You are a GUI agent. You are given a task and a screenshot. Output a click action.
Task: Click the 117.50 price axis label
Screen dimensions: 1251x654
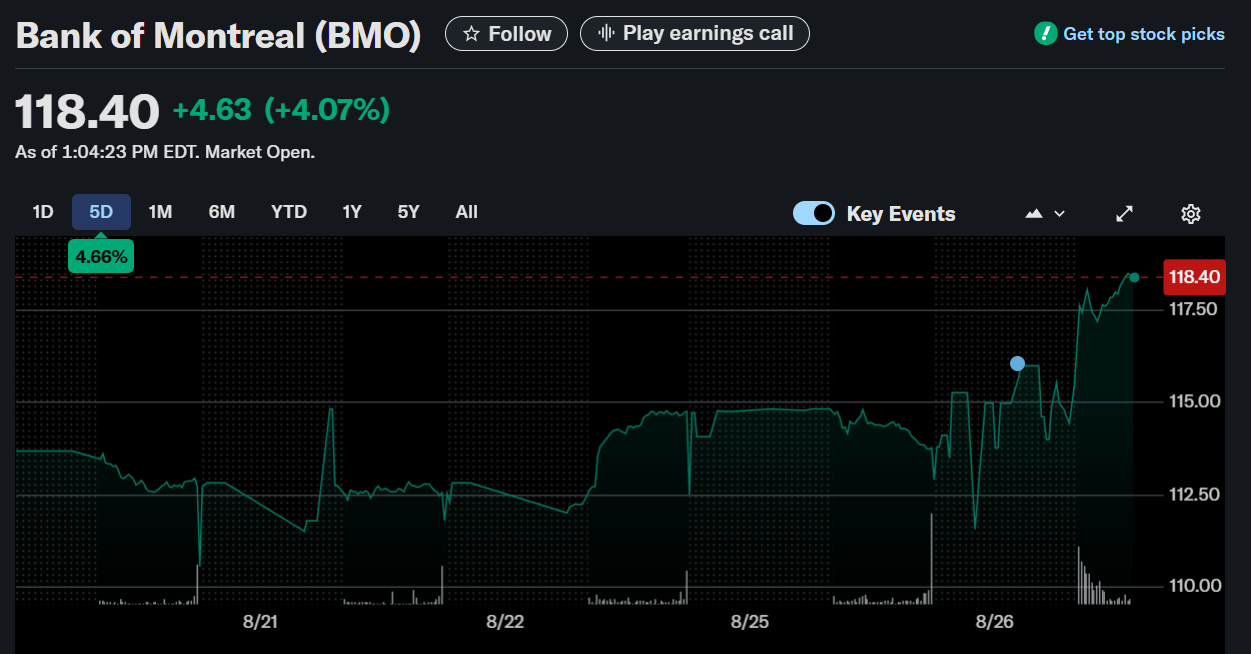[x=1193, y=310]
